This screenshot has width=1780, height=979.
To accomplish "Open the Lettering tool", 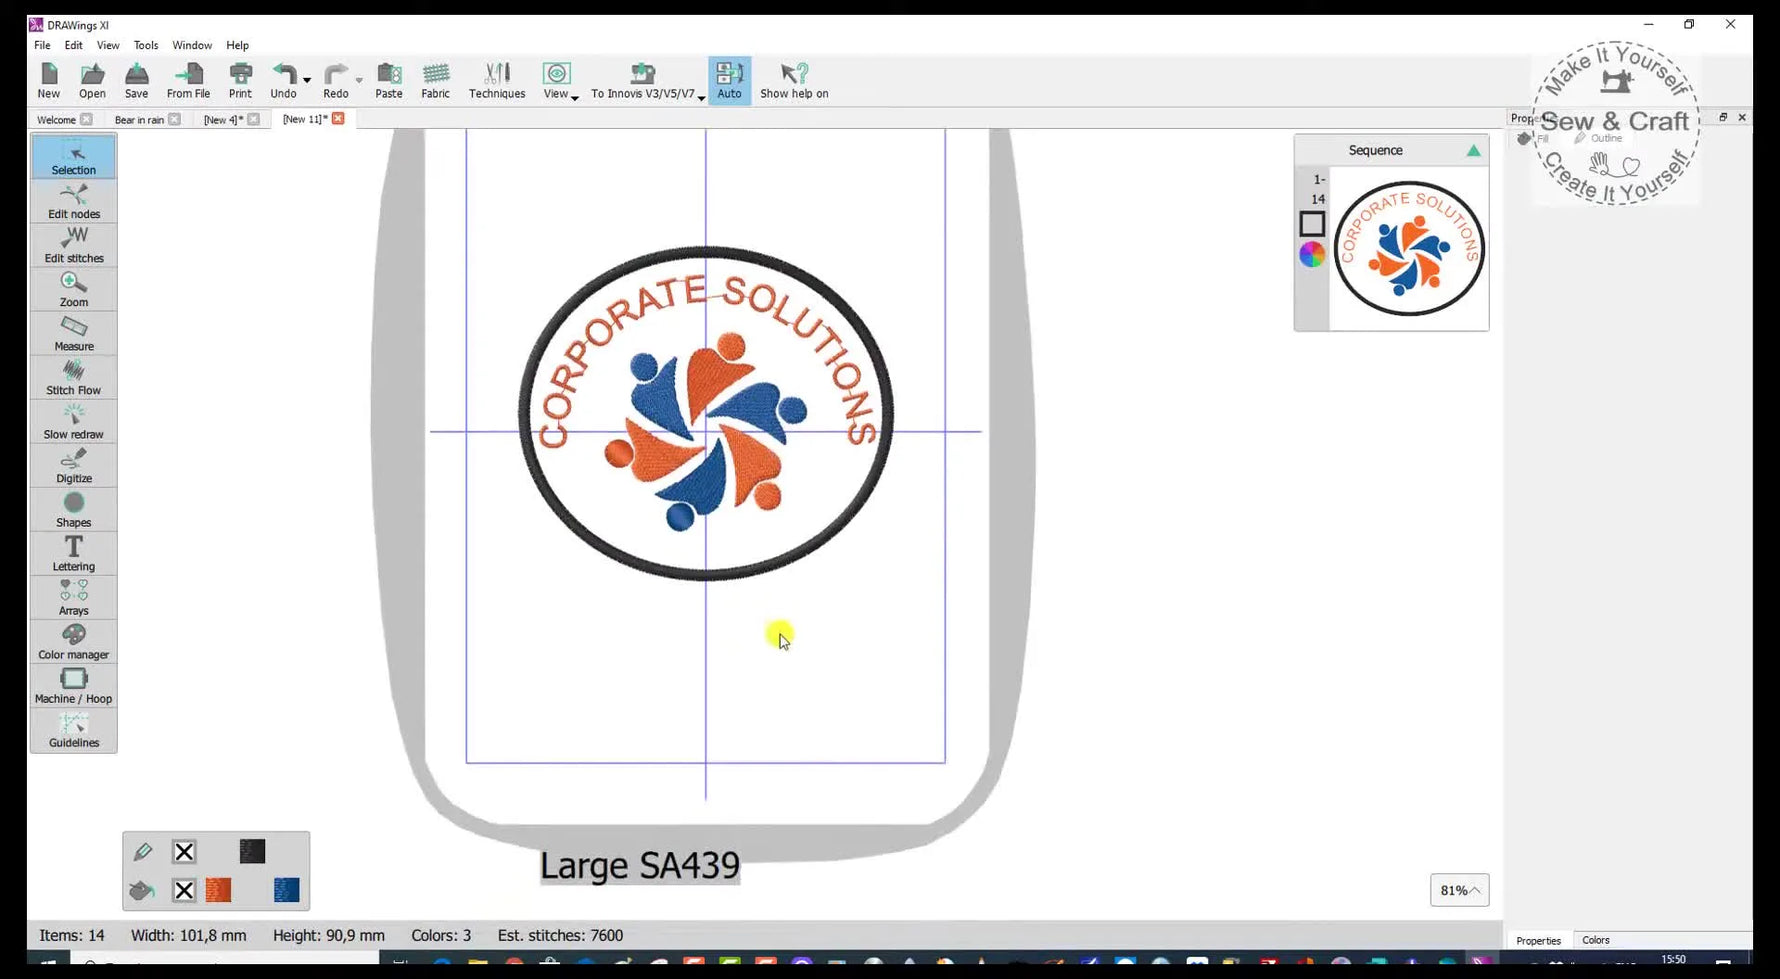I will pos(73,551).
